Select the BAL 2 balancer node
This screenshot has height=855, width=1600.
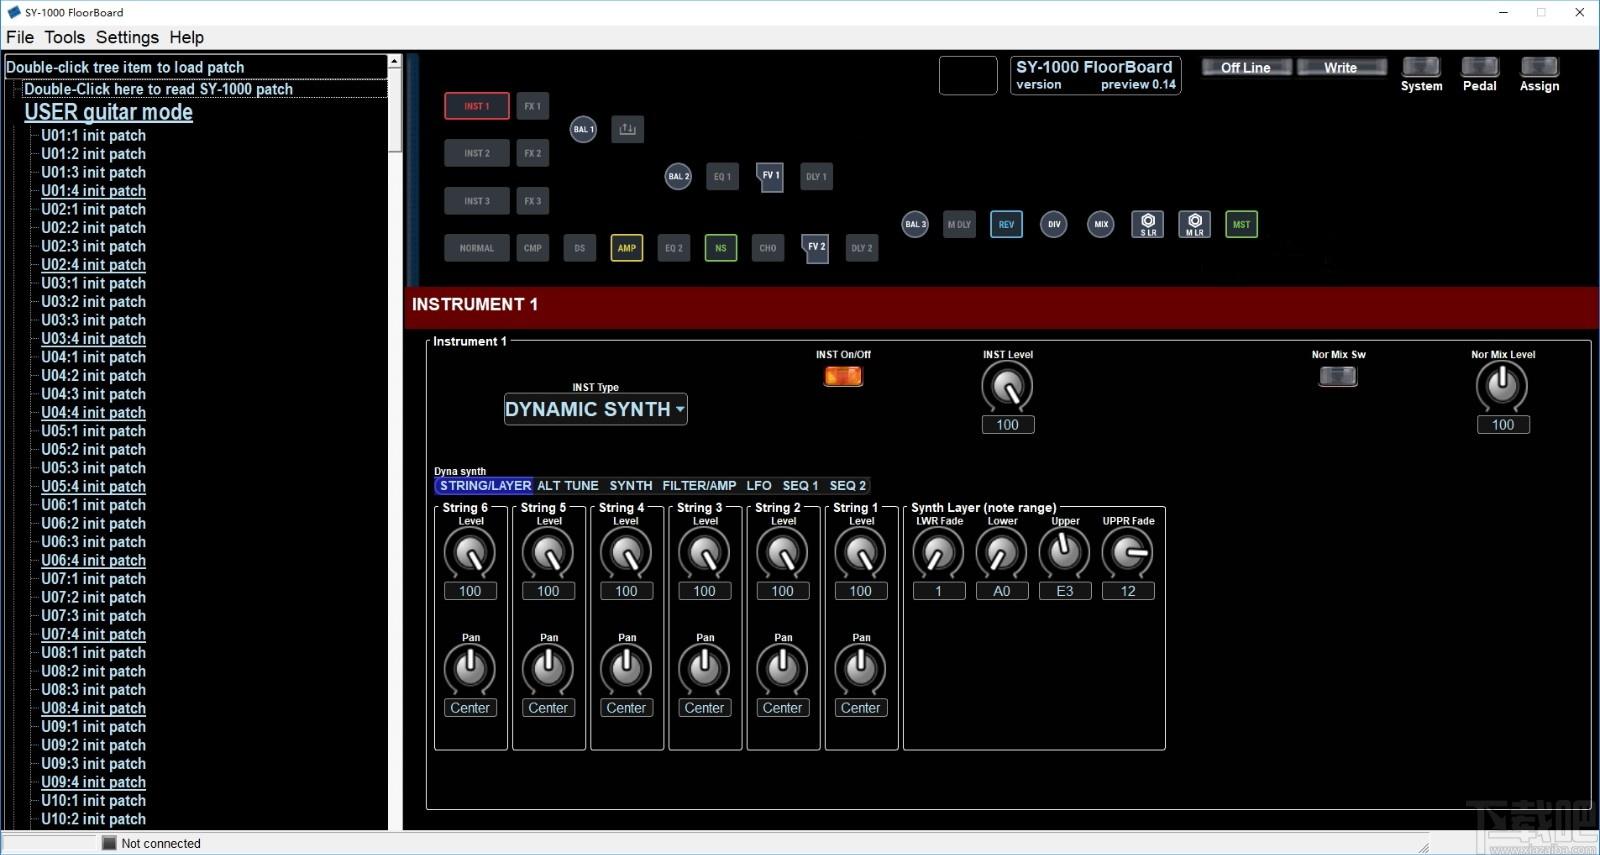pos(678,177)
